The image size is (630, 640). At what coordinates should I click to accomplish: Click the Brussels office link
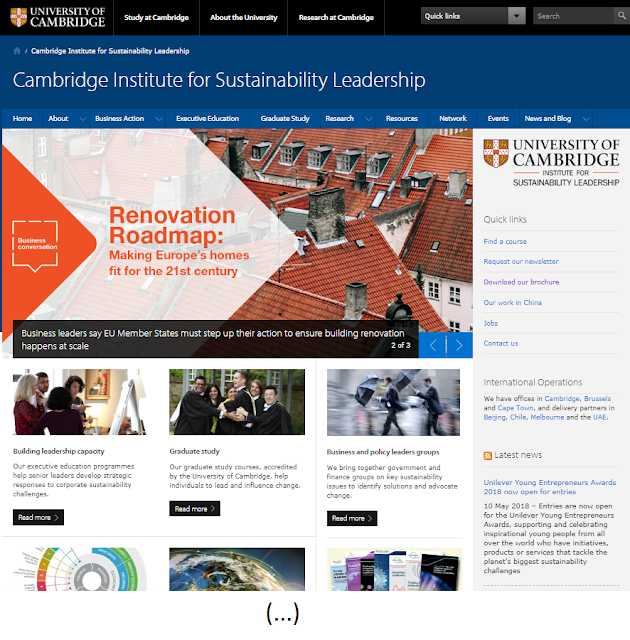click(x=597, y=398)
